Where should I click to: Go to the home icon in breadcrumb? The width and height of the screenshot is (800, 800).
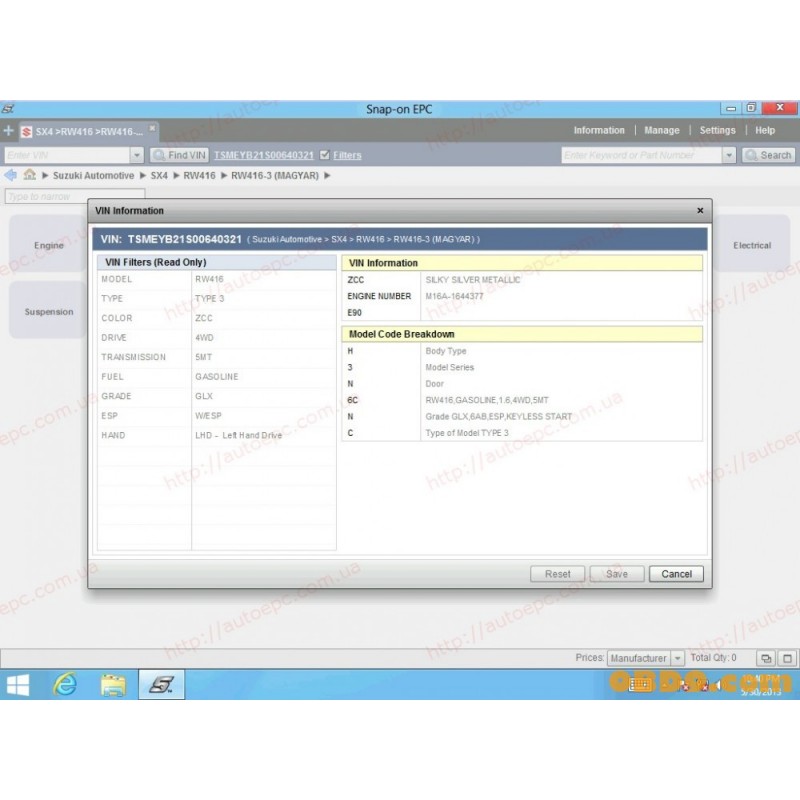pyautogui.click(x=30, y=175)
